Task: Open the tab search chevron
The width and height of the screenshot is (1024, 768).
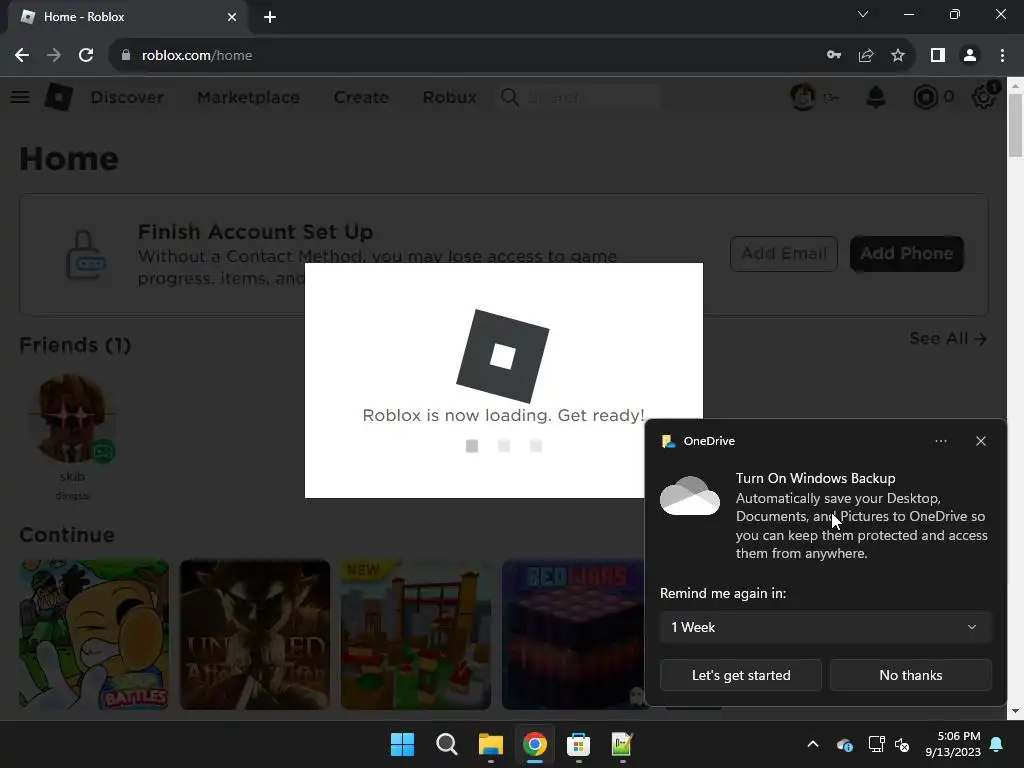Action: tap(863, 14)
